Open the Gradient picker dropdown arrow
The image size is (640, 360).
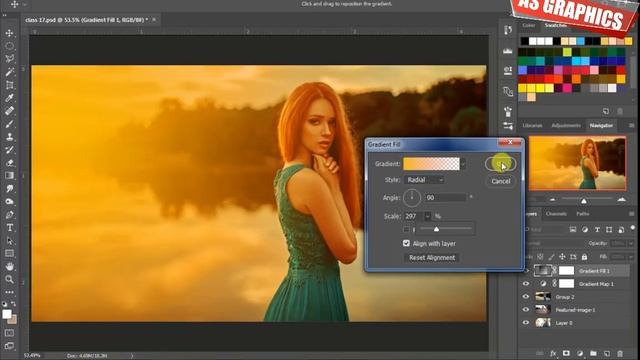[x=463, y=164]
